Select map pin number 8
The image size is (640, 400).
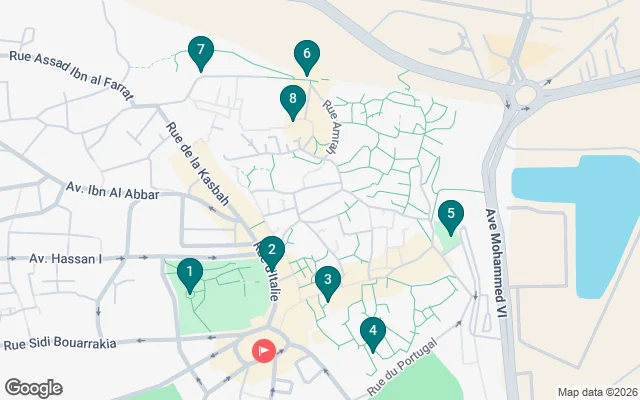(293, 102)
